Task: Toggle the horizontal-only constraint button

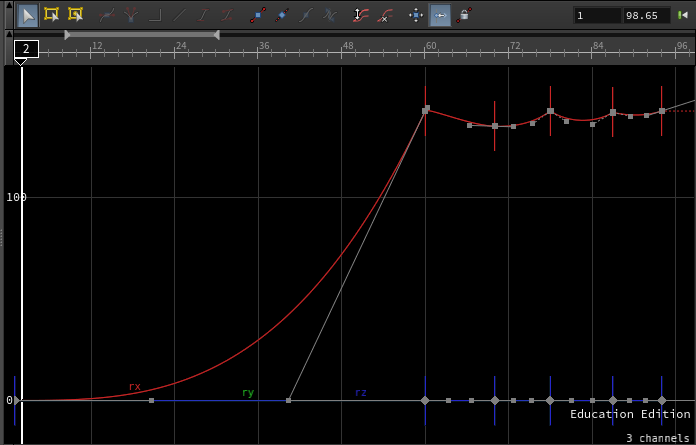Action: pyautogui.click(x=440, y=15)
